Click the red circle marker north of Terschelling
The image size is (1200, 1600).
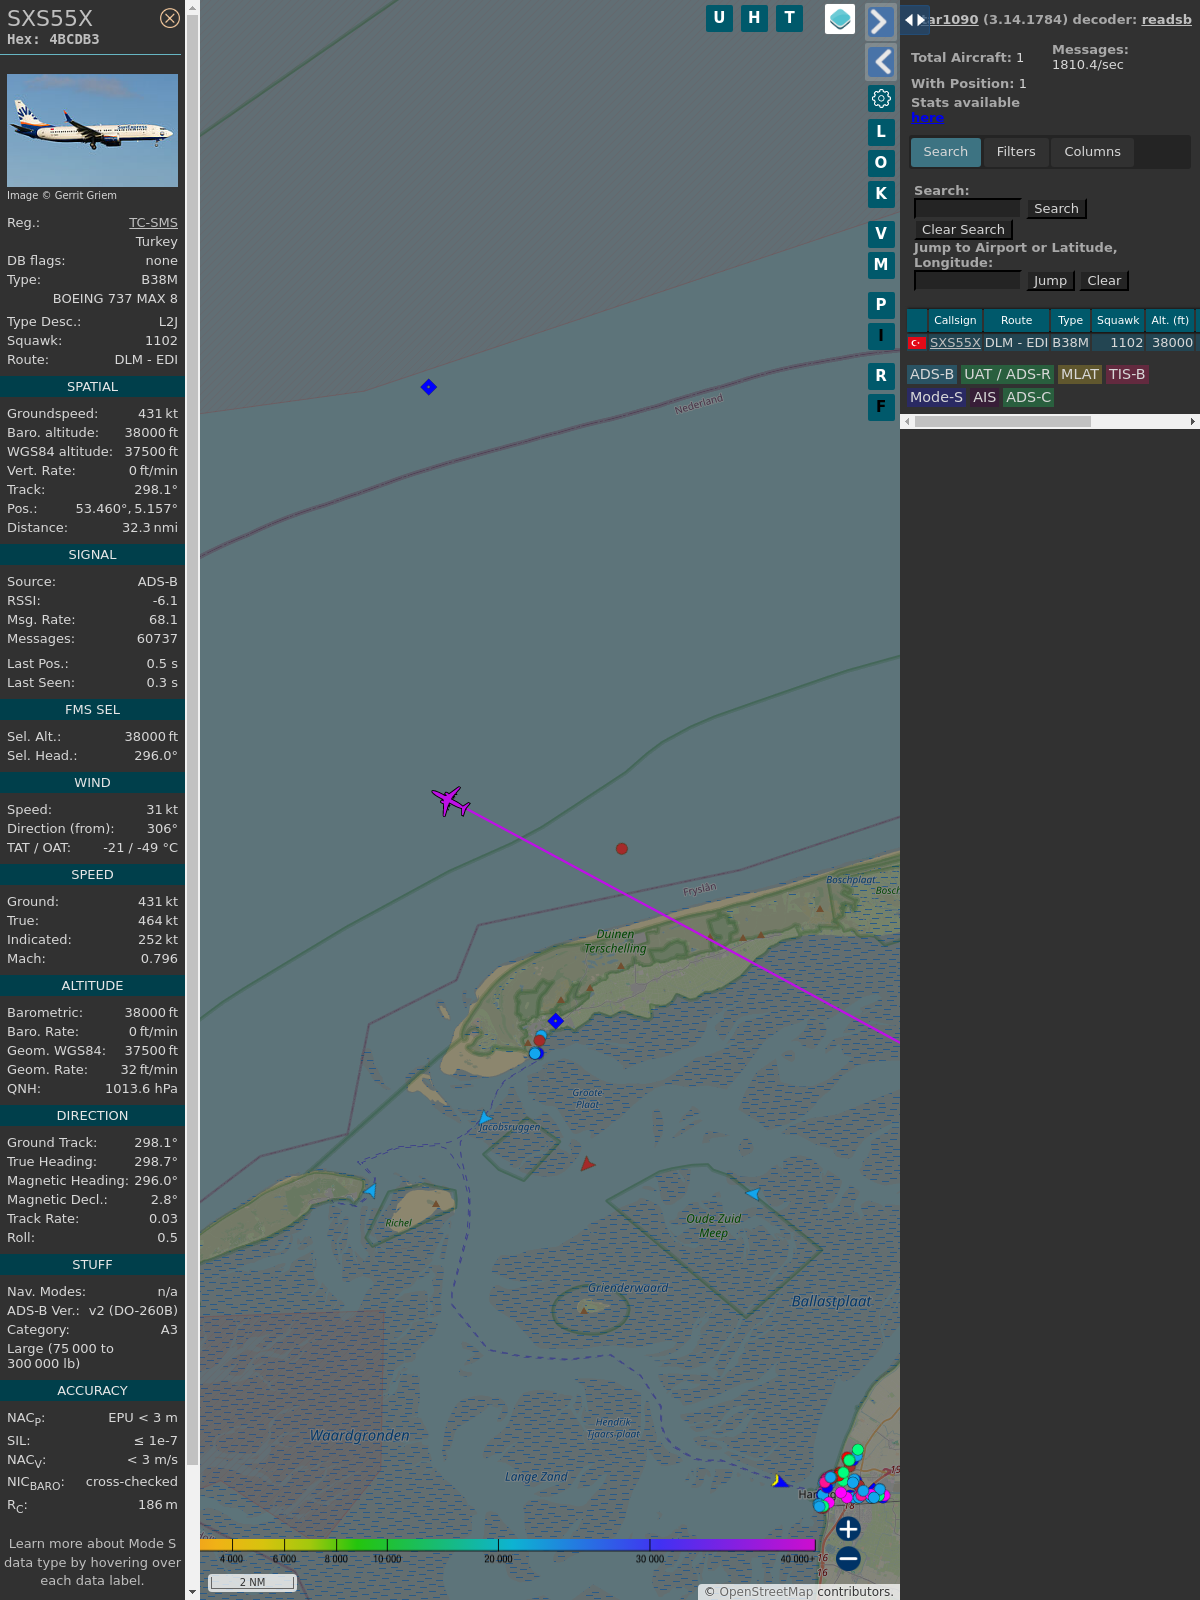[x=622, y=849]
